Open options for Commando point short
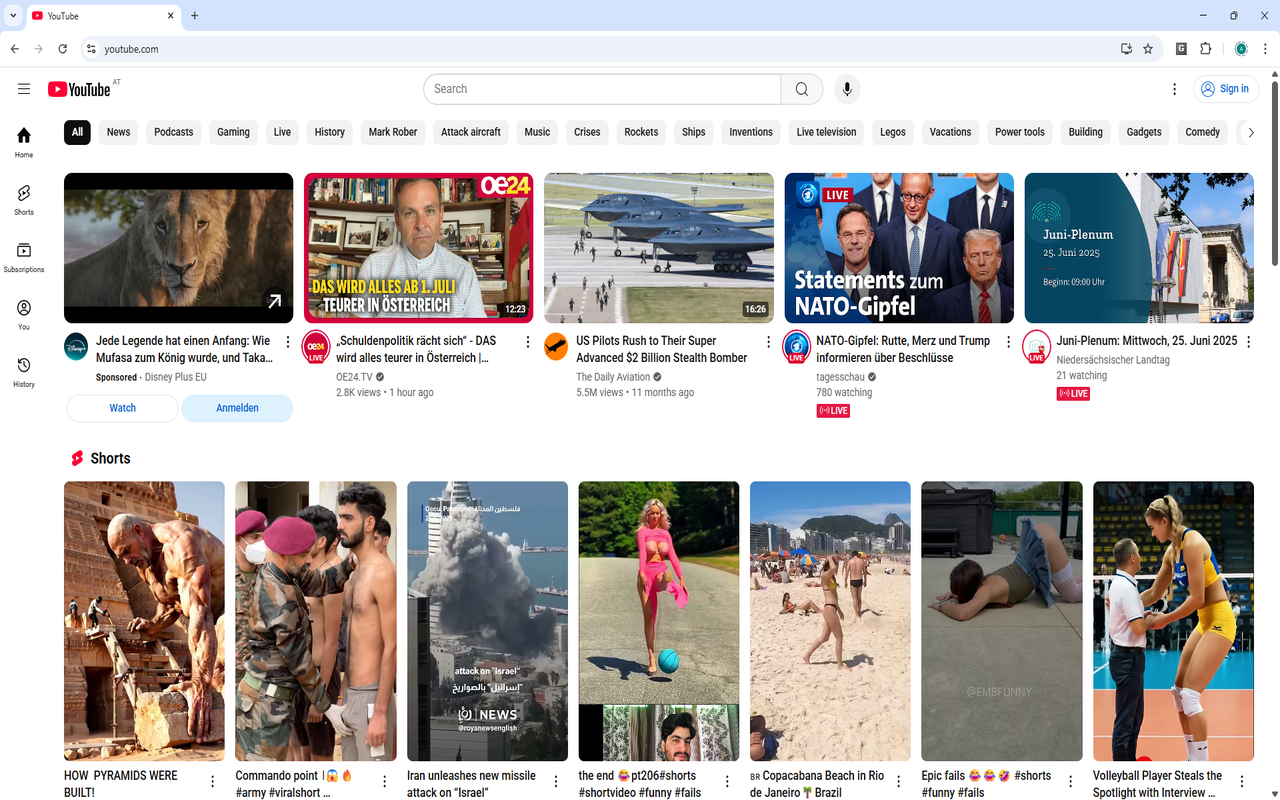 pos(384,782)
